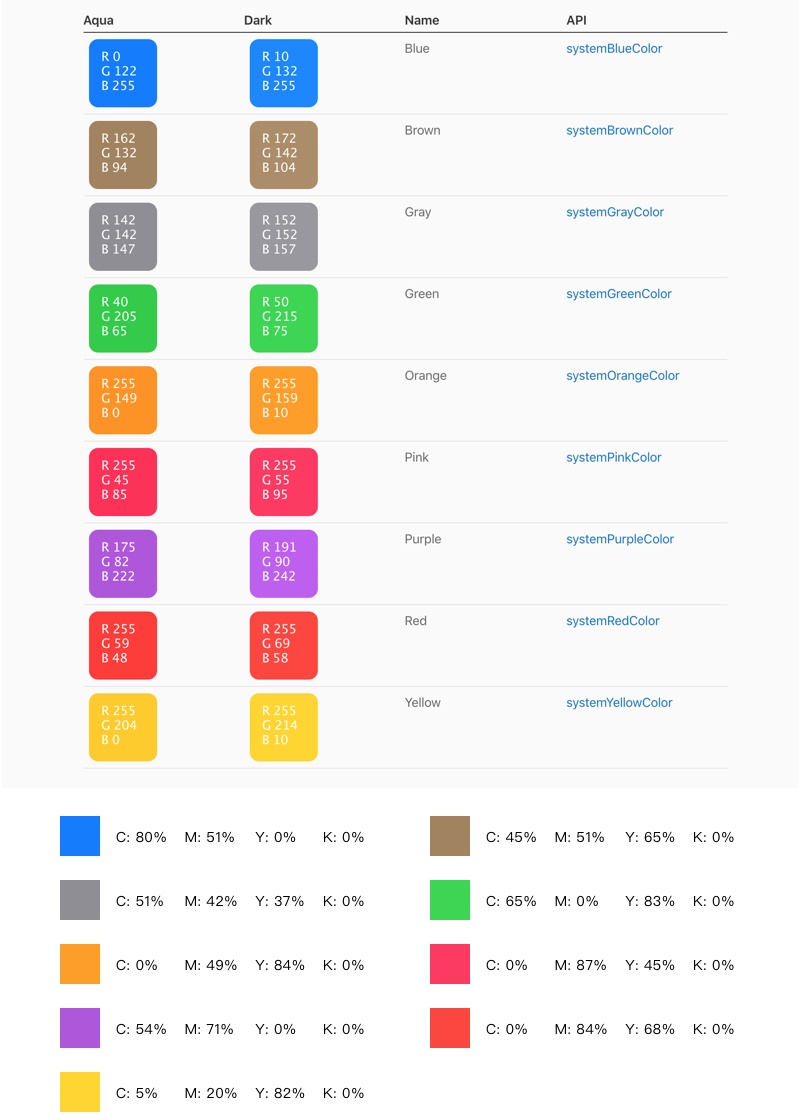800x1120 pixels.
Task: Pick the Dark green swatch G 215
Action: pyautogui.click(x=284, y=319)
